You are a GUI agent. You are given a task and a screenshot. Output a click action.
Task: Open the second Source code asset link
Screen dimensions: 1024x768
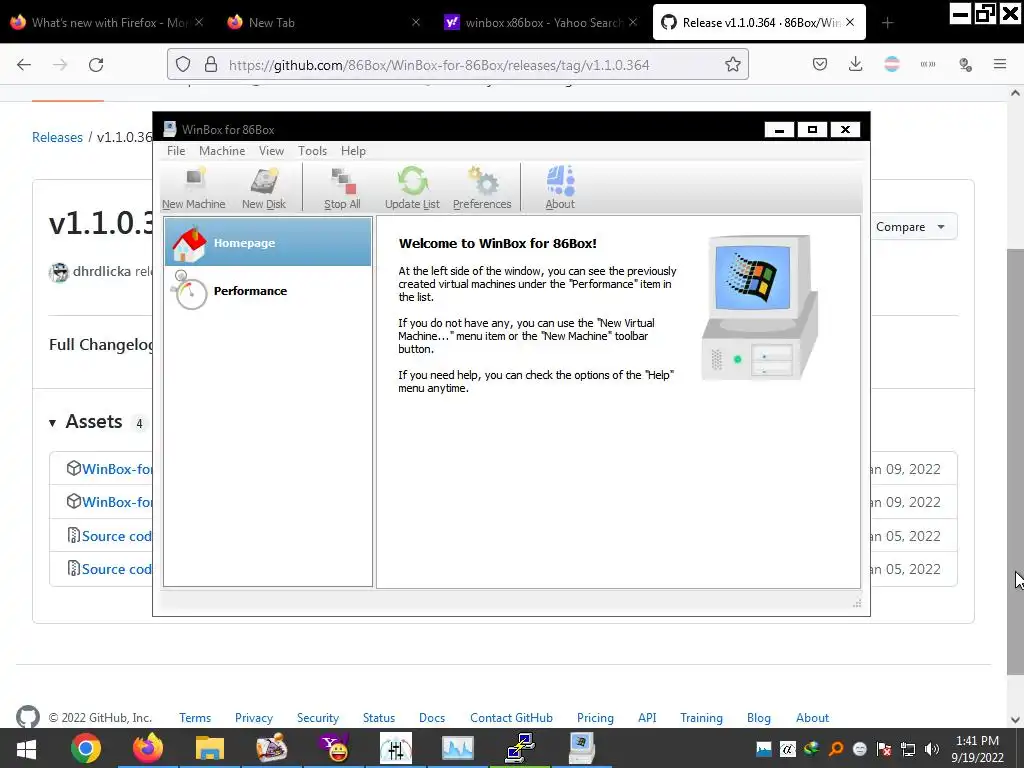(x=116, y=569)
